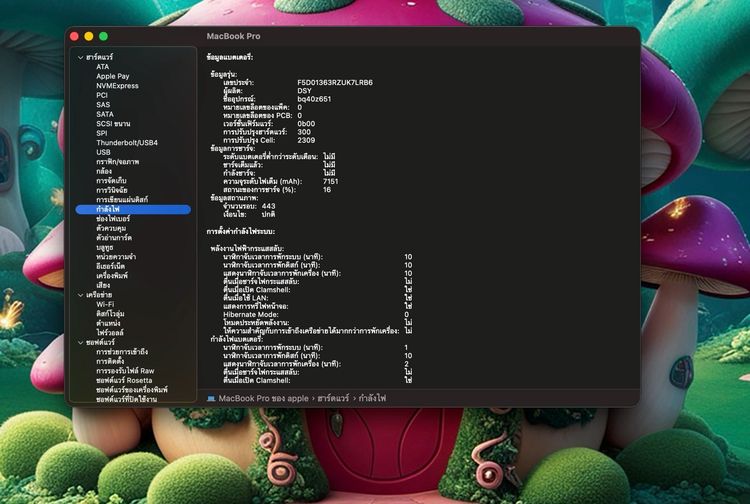Click the Hibernate Mode label
The width and height of the screenshot is (750, 504).
(x=251, y=315)
